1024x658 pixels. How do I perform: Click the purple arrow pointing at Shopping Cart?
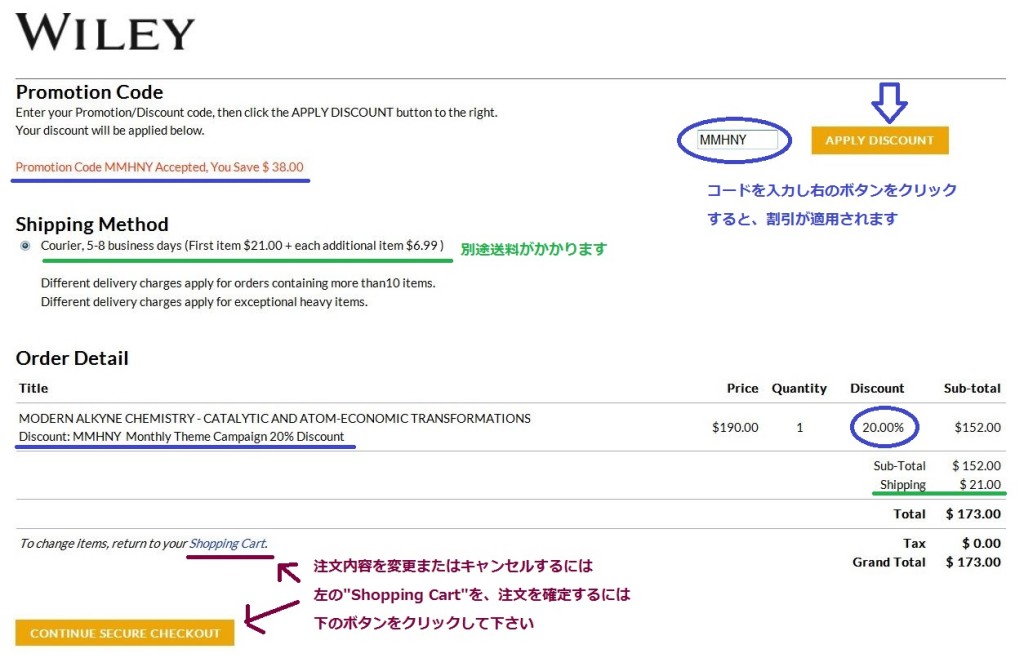click(x=288, y=571)
